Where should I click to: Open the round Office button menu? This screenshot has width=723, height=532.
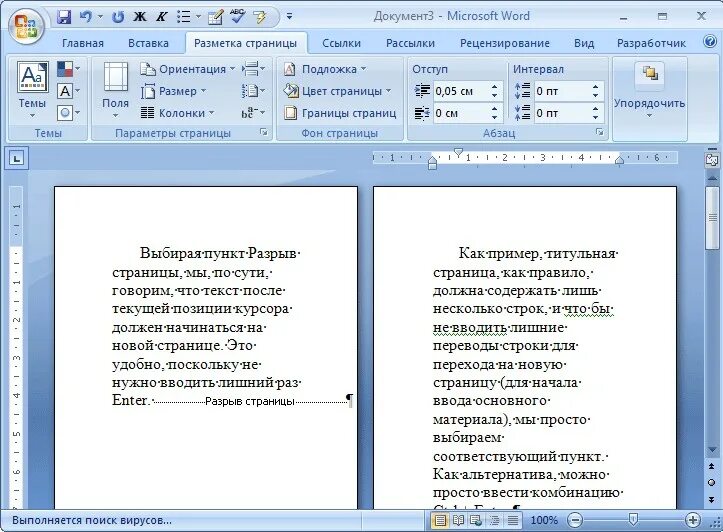coord(26,25)
